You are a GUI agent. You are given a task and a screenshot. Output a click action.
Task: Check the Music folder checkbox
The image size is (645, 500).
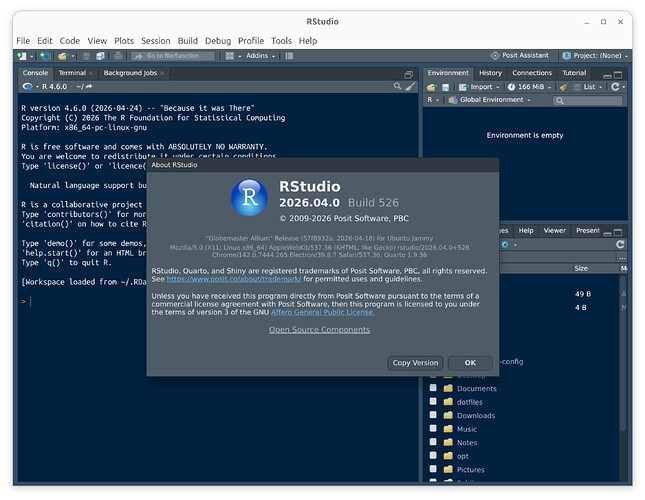point(433,428)
